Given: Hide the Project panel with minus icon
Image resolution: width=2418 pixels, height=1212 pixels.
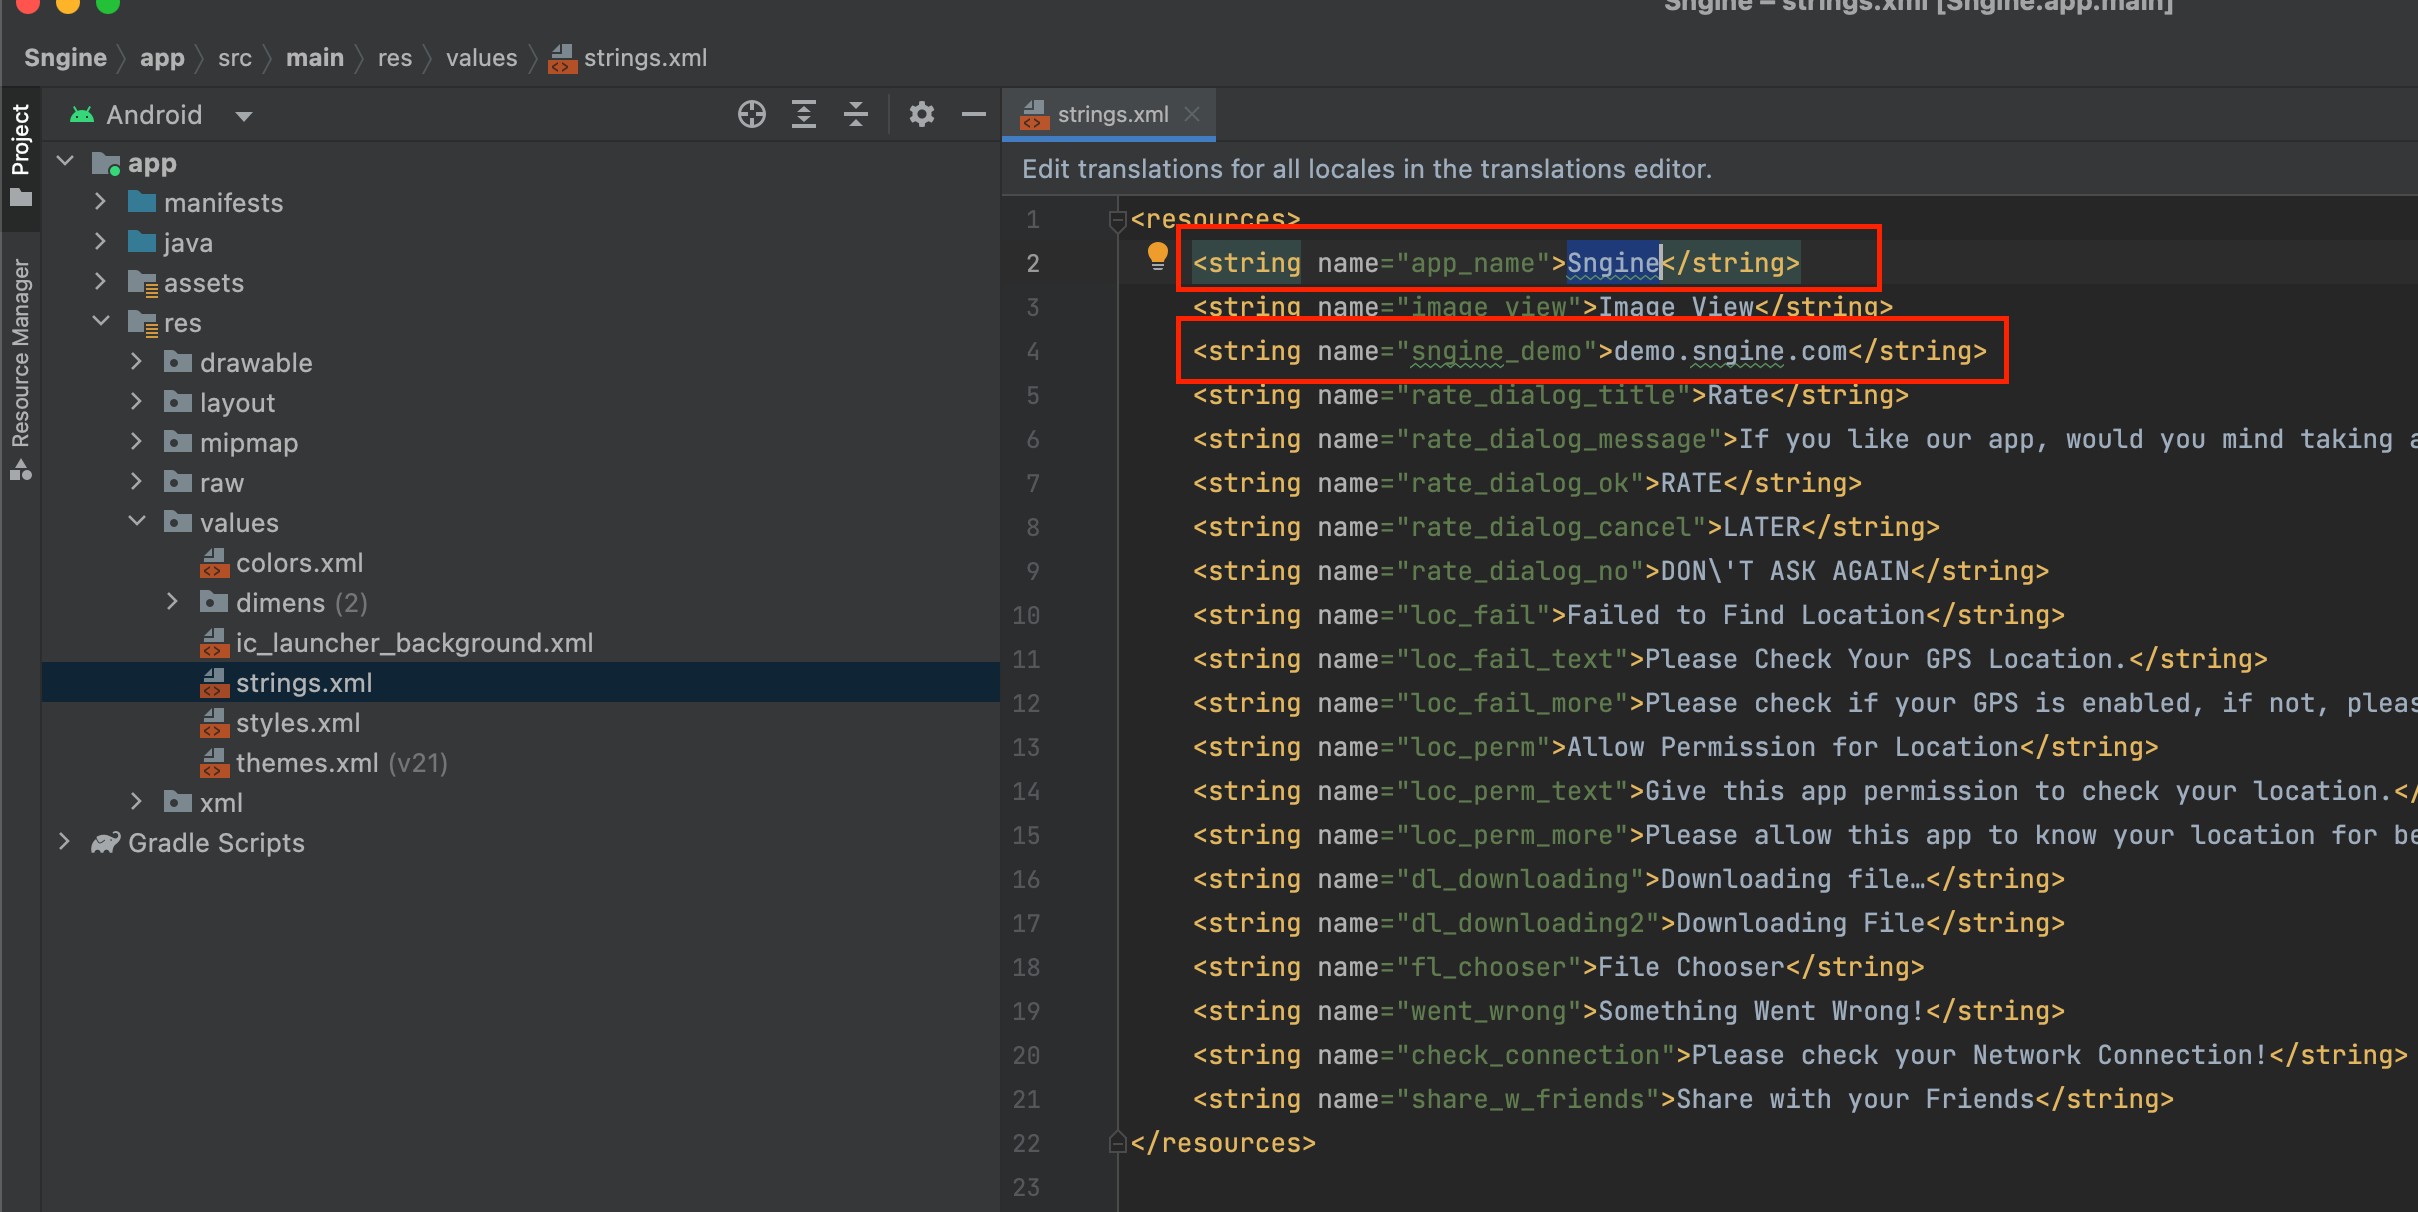Looking at the screenshot, I should click(973, 115).
